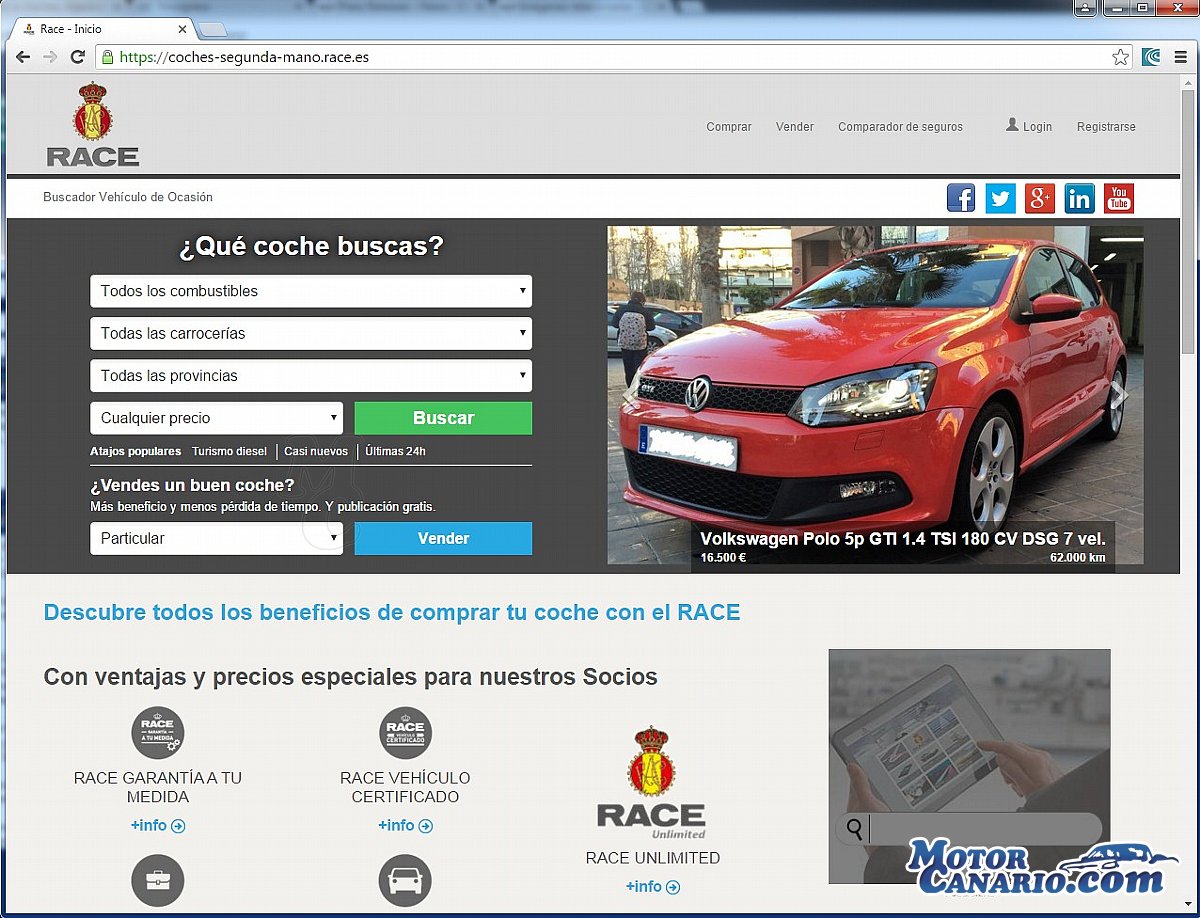Image resolution: width=1200 pixels, height=918 pixels.
Task: Open the Vender header menu item
Action: pyautogui.click(x=795, y=127)
